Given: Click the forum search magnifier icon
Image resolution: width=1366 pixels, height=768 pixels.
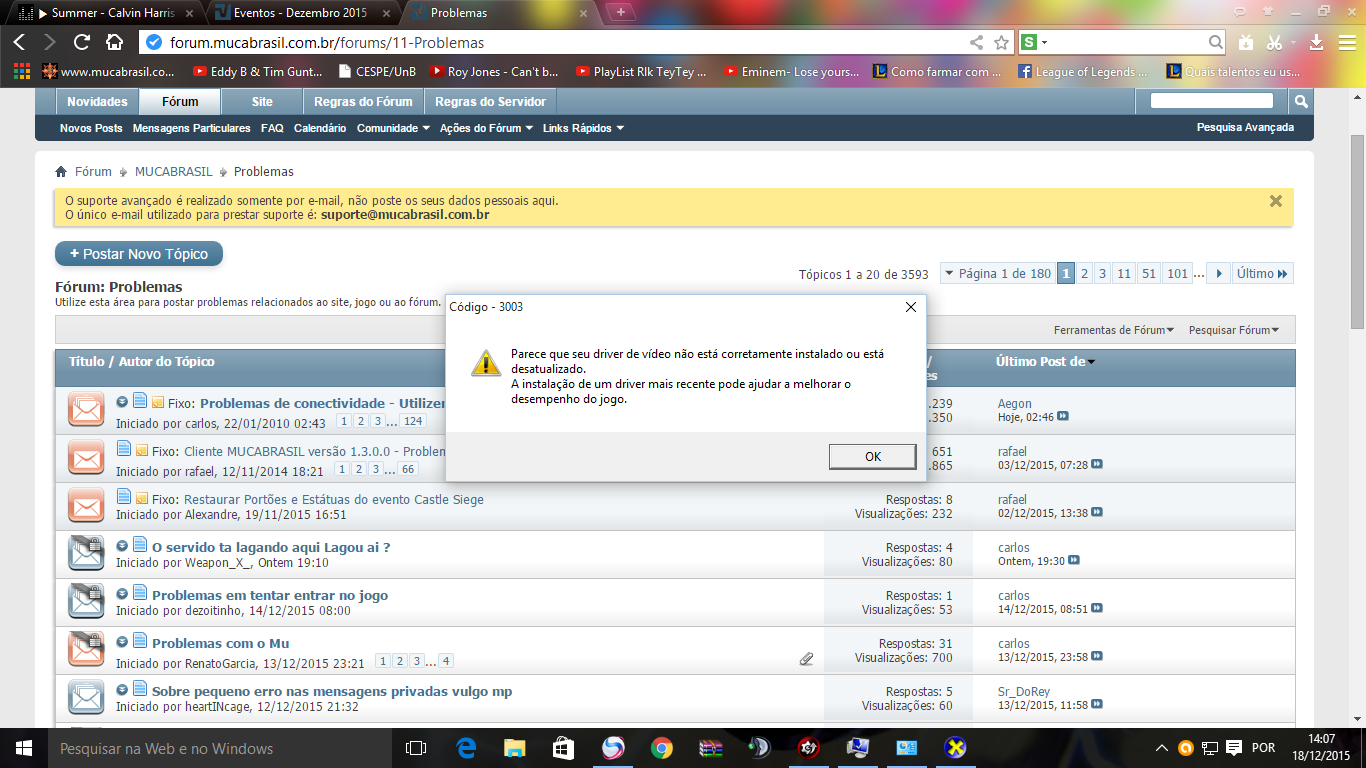Looking at the screenshot, I should [1300, 101].
